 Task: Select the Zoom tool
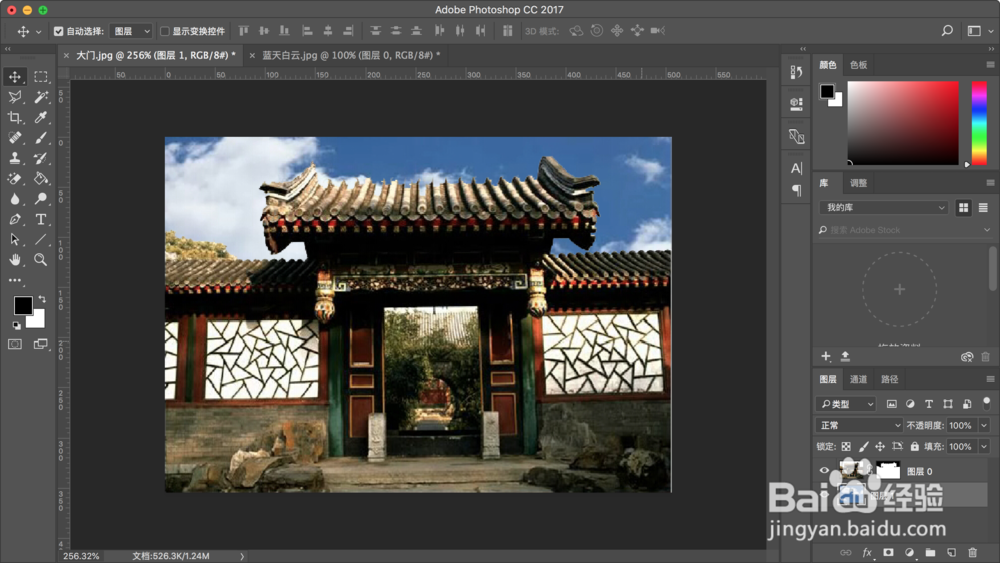click(x=41, y=260)
